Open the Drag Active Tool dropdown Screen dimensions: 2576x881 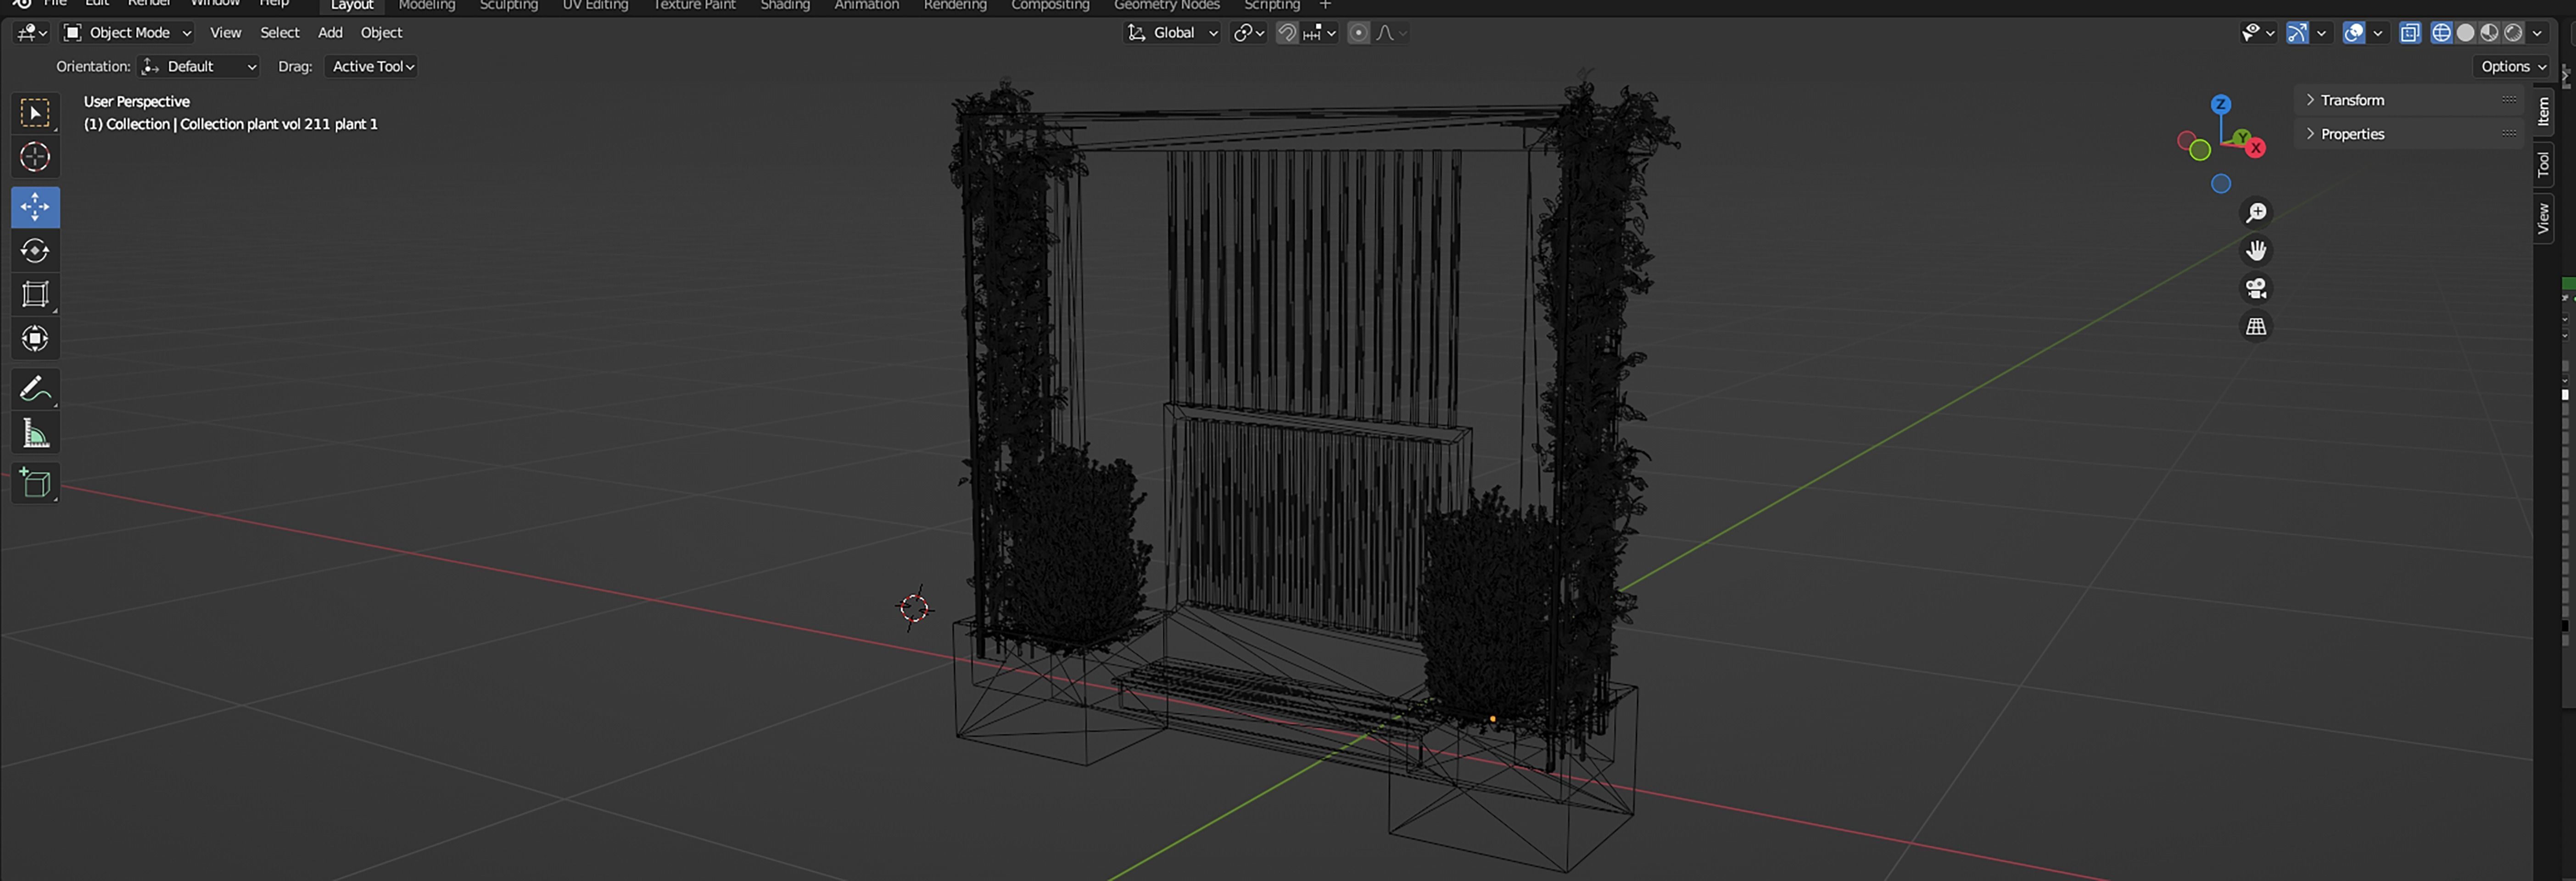click(x=371, y=66)
